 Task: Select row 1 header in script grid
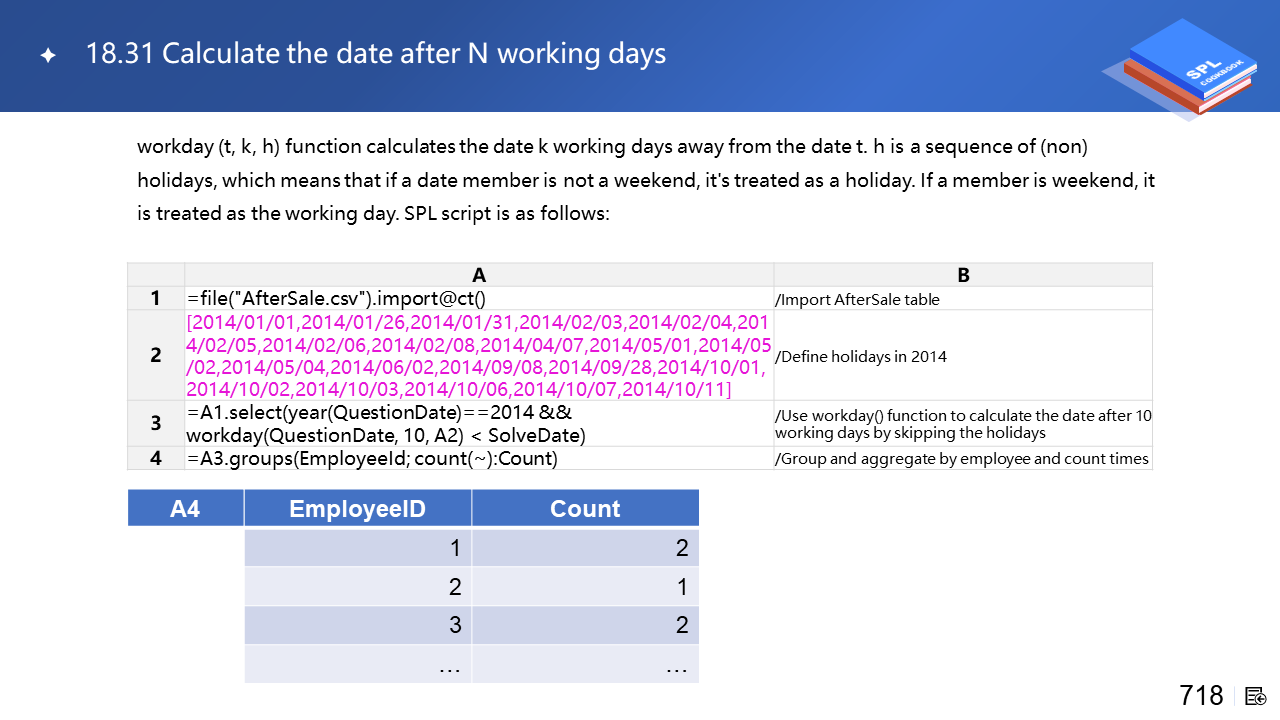pos(156,298)
